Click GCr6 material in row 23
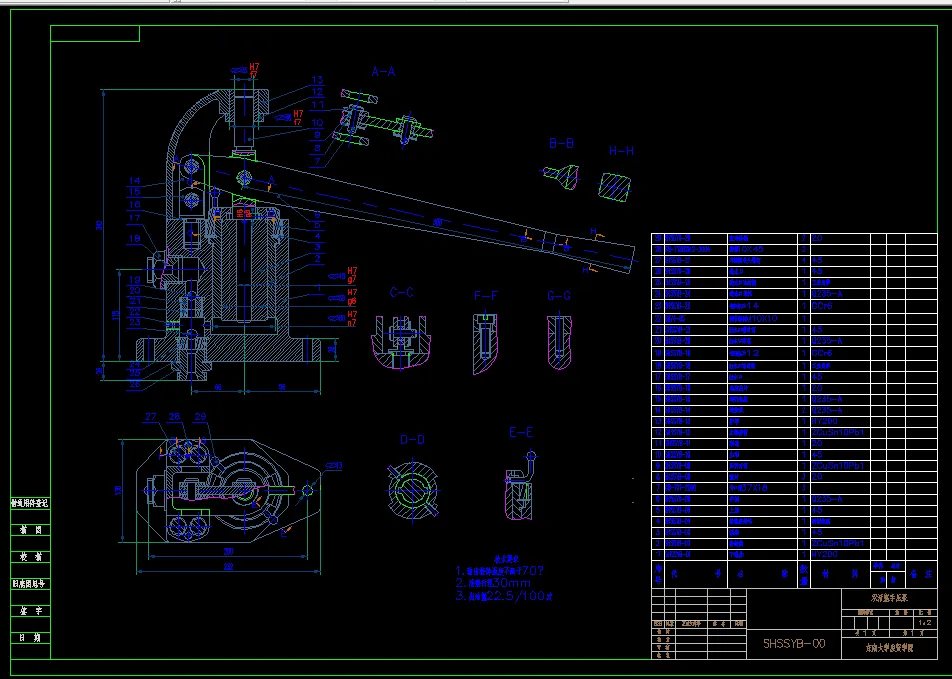The width and height of the screenshot is (952, 679). point(824,306)
